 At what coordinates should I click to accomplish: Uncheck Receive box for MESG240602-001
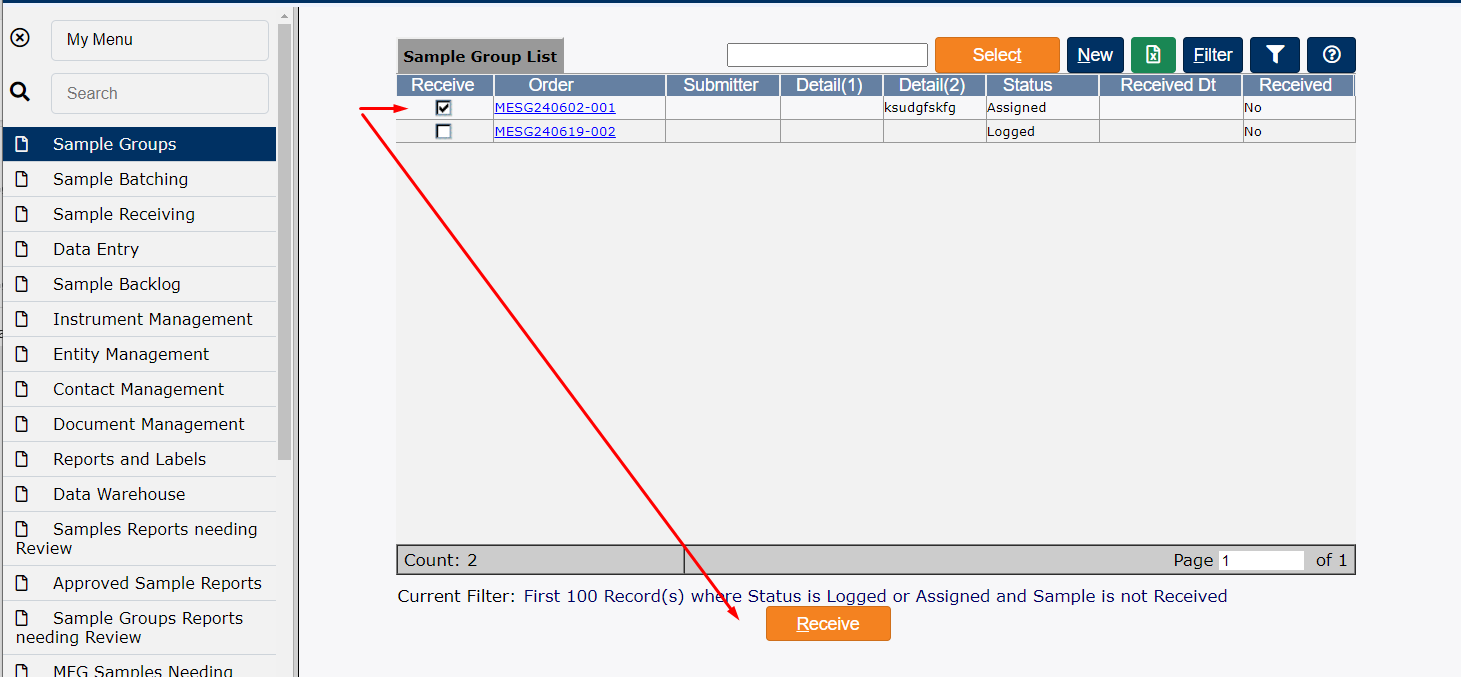[x=444, y=108]
